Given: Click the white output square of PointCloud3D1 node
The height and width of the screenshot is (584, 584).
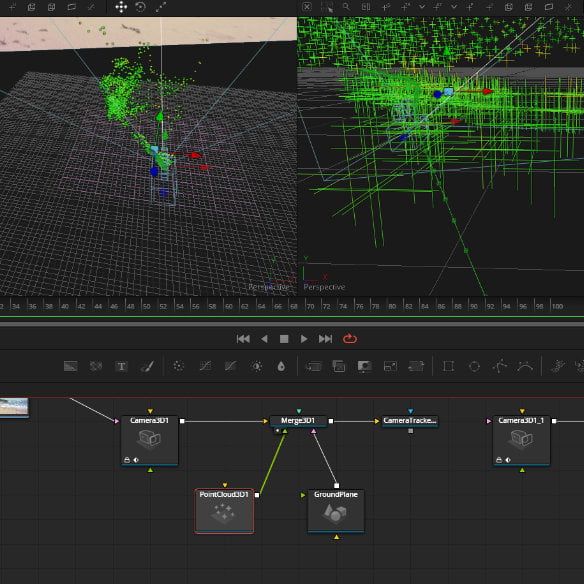Looking at the screenshot, I should [257, 495].
